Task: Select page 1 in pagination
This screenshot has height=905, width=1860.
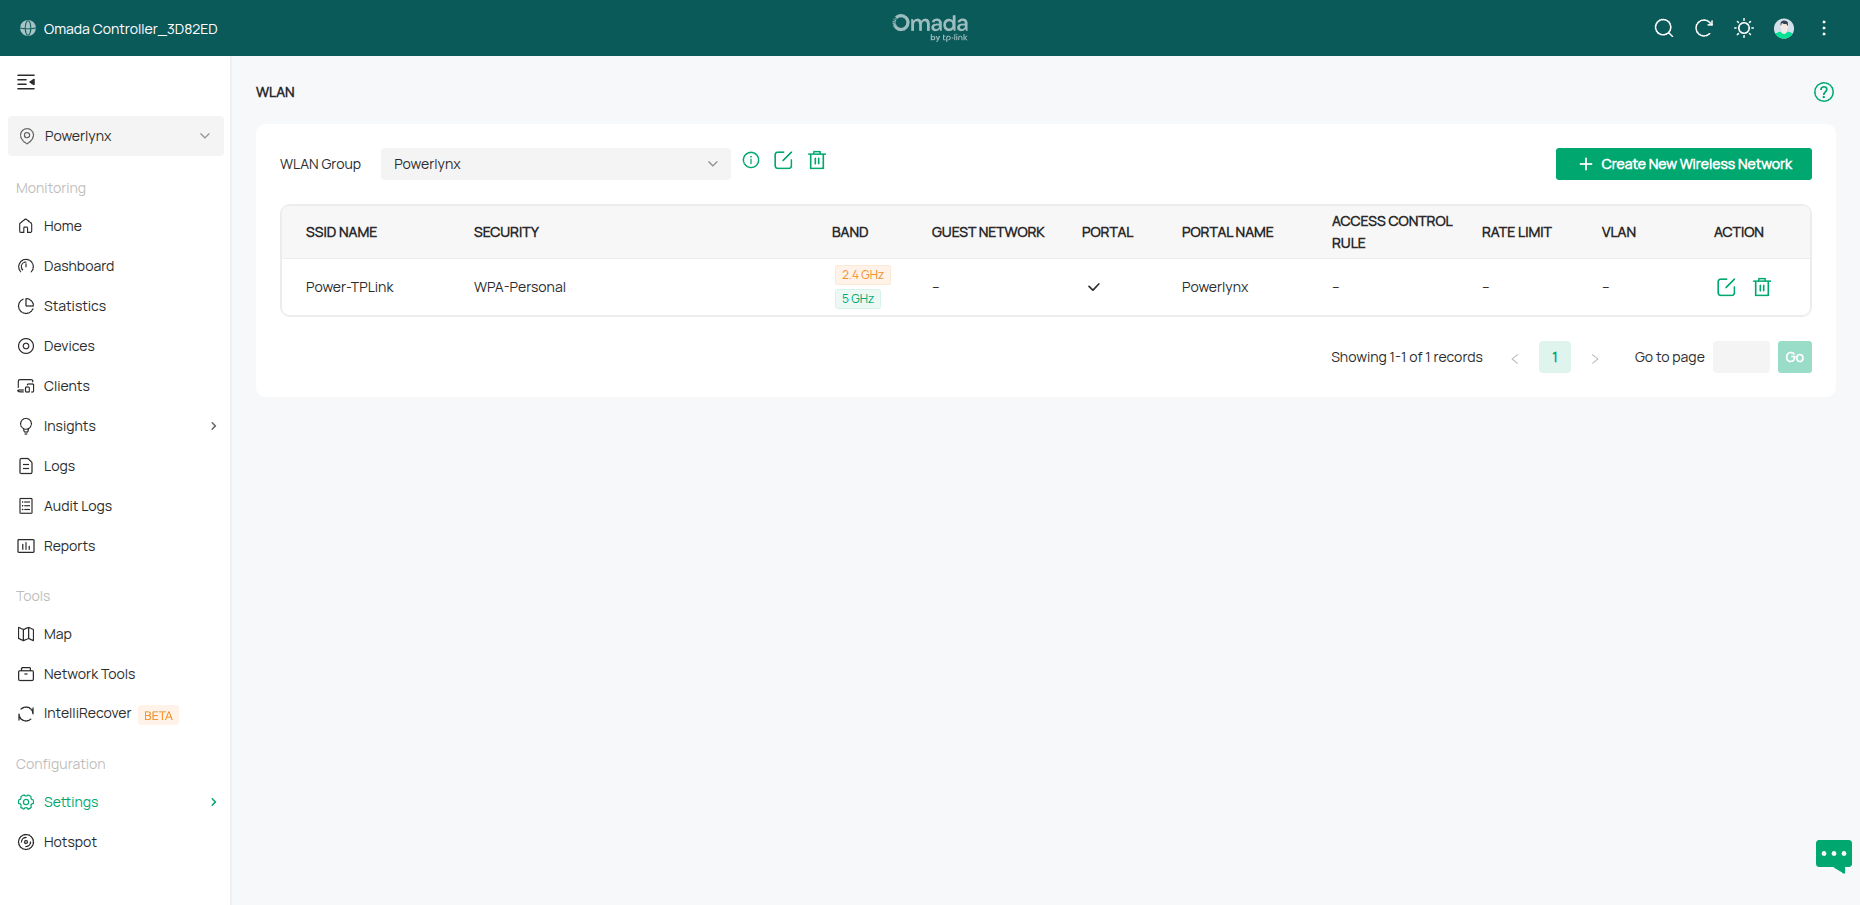Action: pos(1555,357)
